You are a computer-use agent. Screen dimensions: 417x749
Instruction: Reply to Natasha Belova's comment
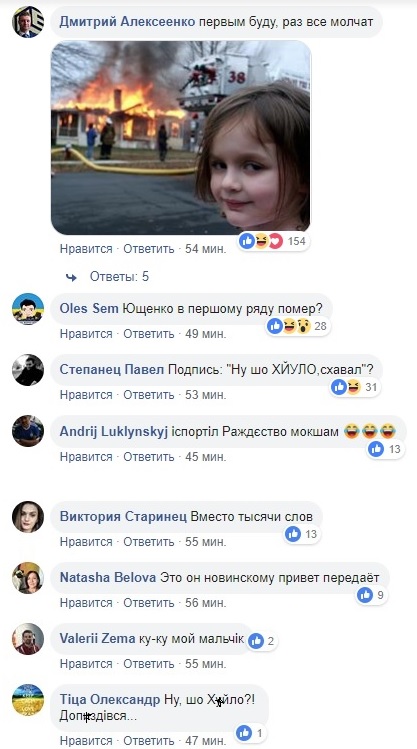[x=149, y=603]
